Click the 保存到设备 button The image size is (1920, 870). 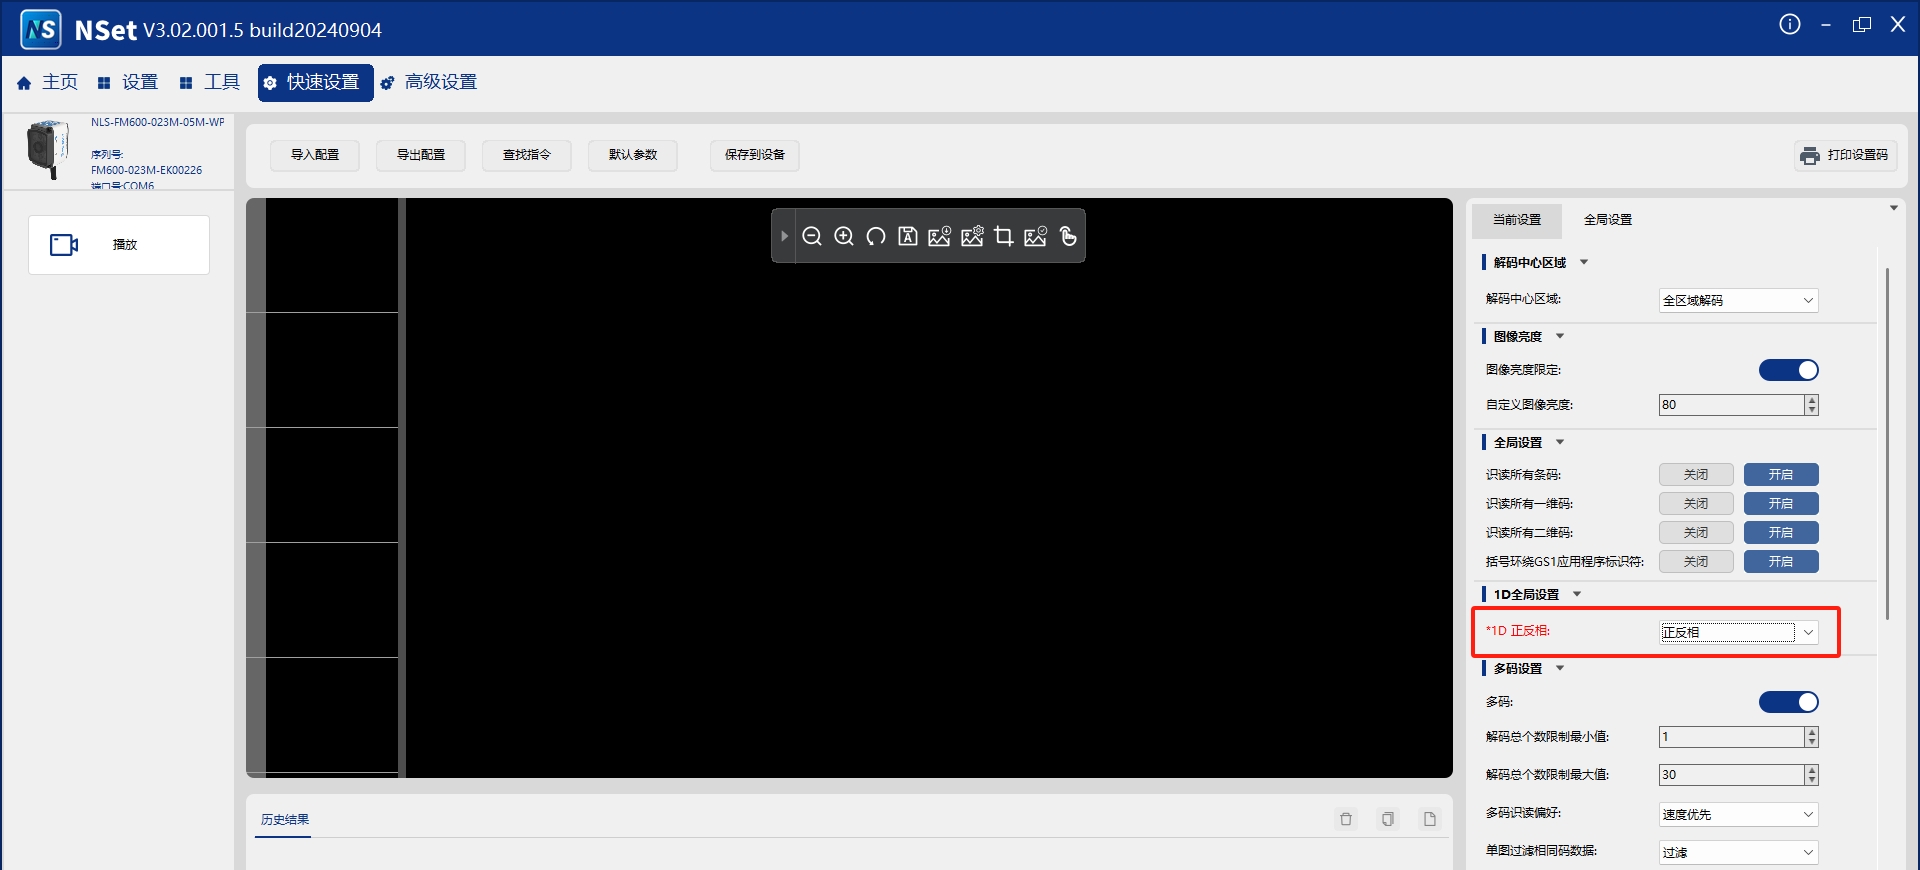pos(755,155)
